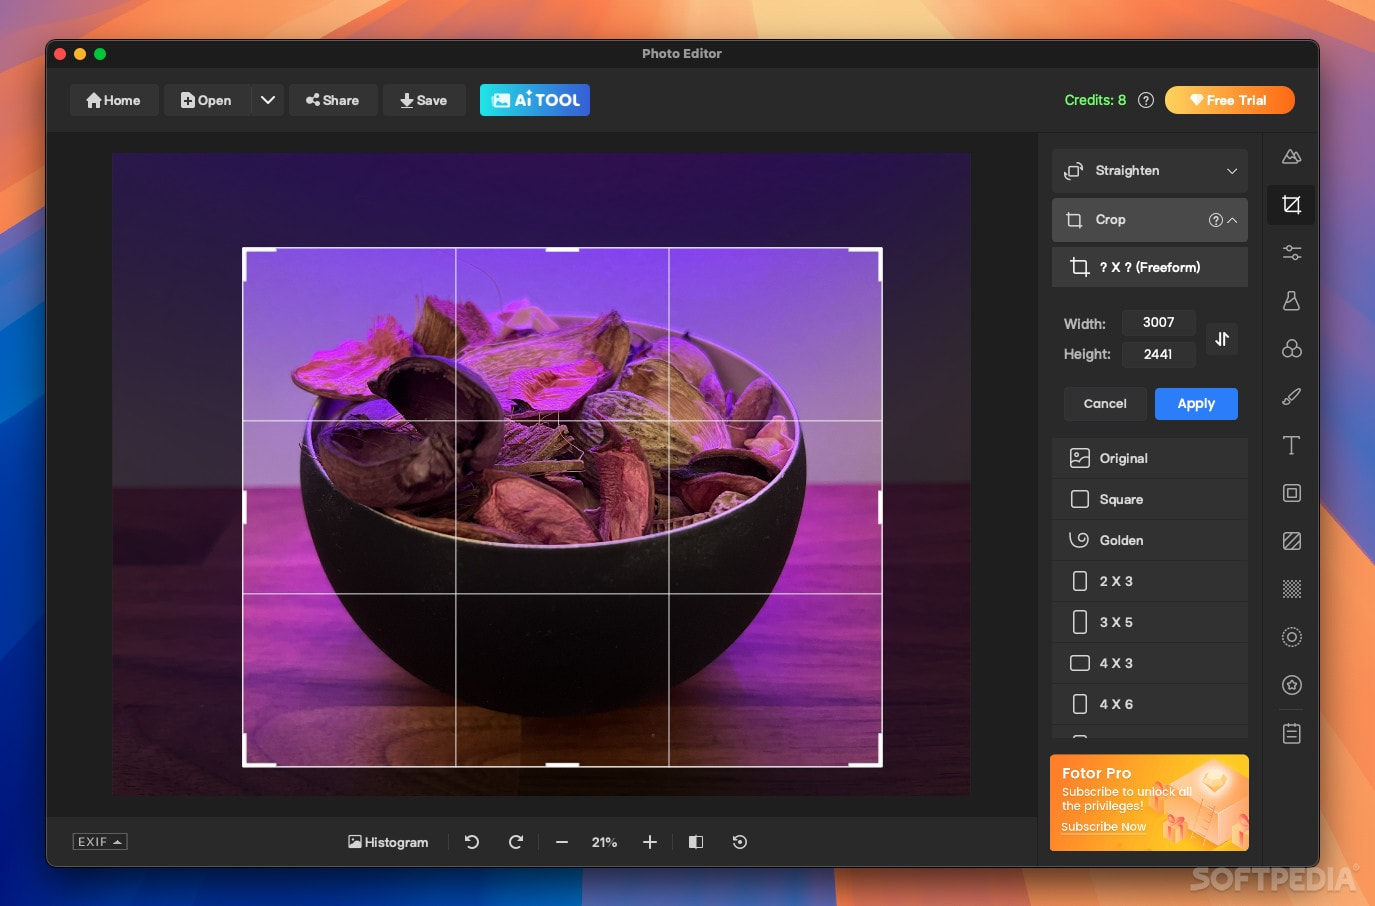This screenshot has height=906, width=1375.
Task: Select the Text tool
Action: coord(1290,445)
